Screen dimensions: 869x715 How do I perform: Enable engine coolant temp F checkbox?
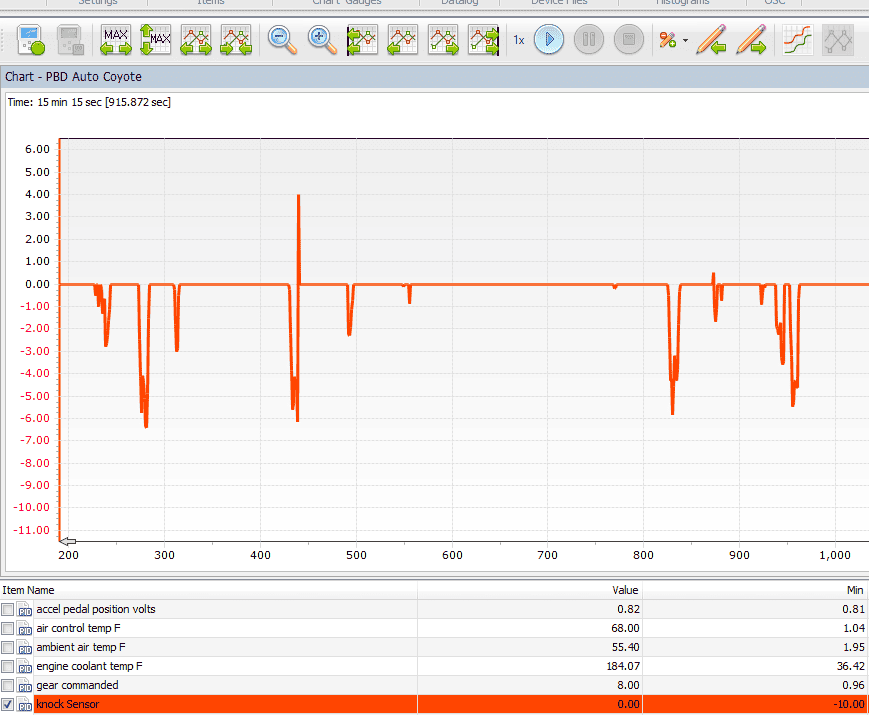click(7, 667)
